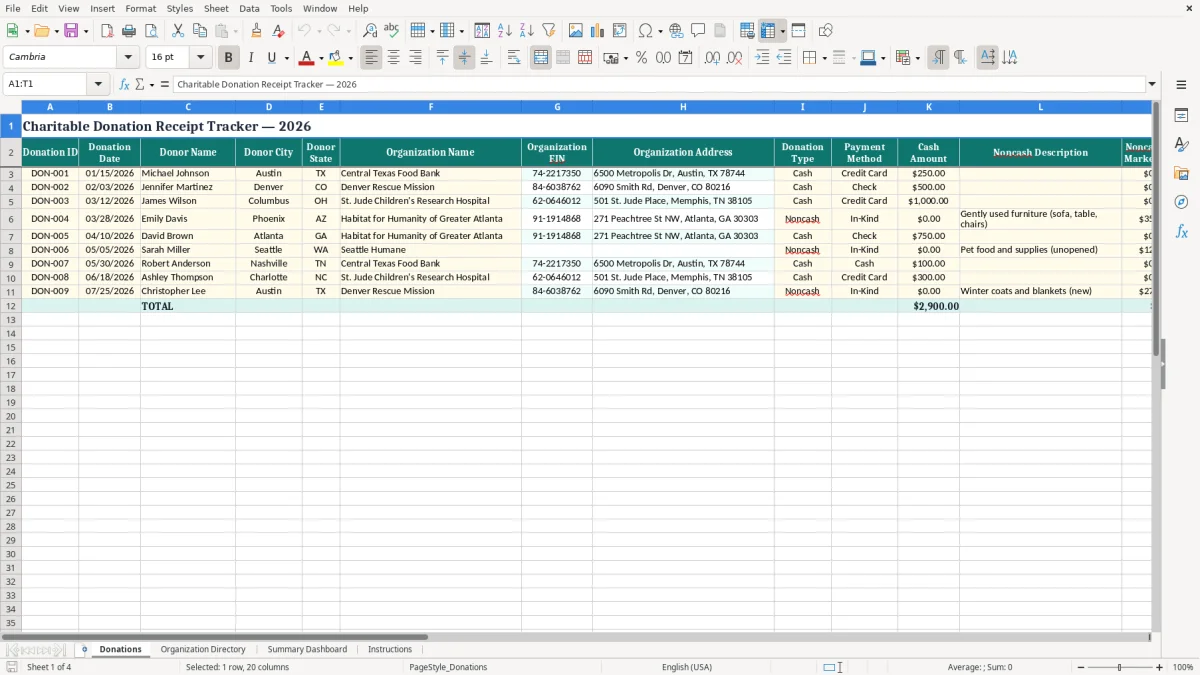Image resolution: width=1200 pixels, height=675 pixels.
Task: Toggle Align Left
Action: tap(372, 58)
